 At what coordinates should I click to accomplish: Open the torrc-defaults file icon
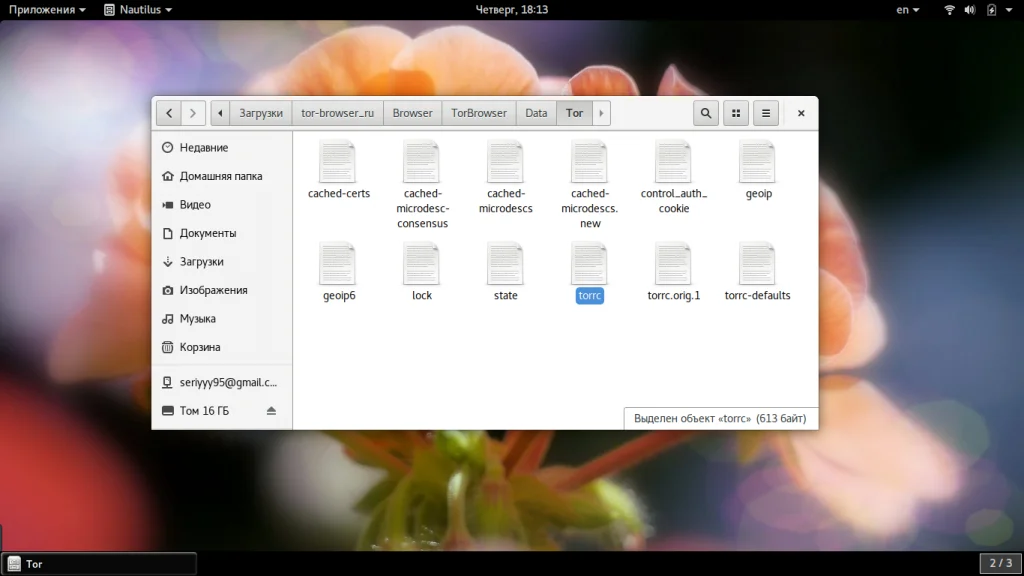point(757,265)
